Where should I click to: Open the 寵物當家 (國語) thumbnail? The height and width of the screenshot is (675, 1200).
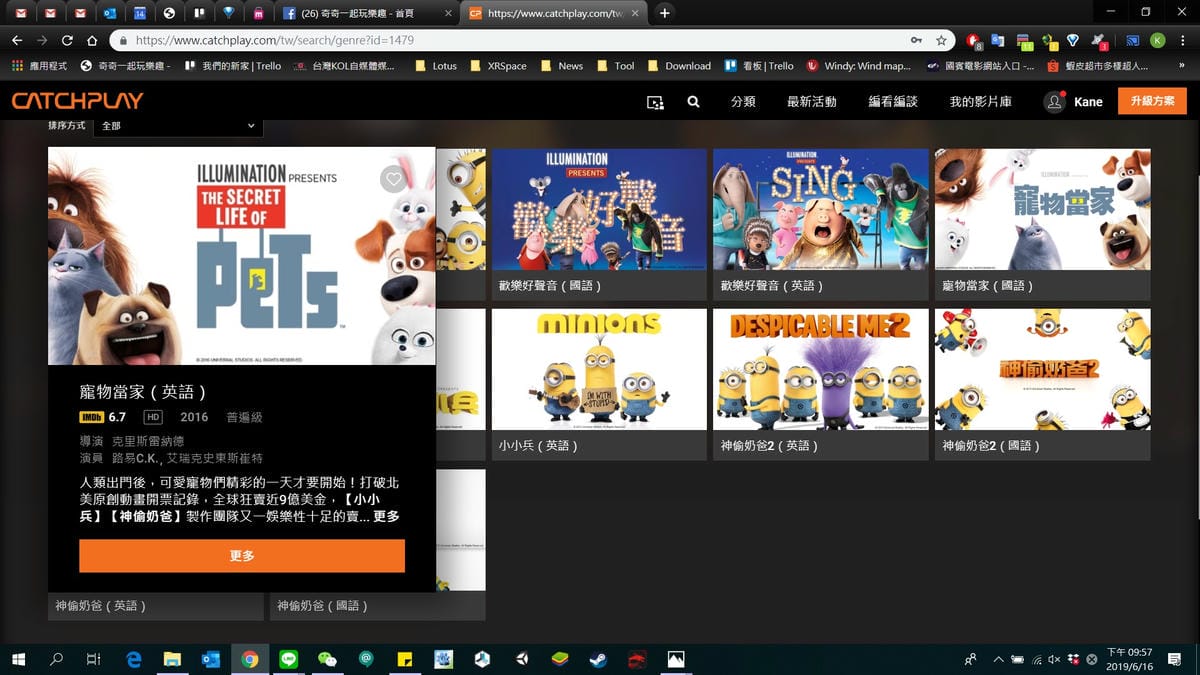[1042, 210]
